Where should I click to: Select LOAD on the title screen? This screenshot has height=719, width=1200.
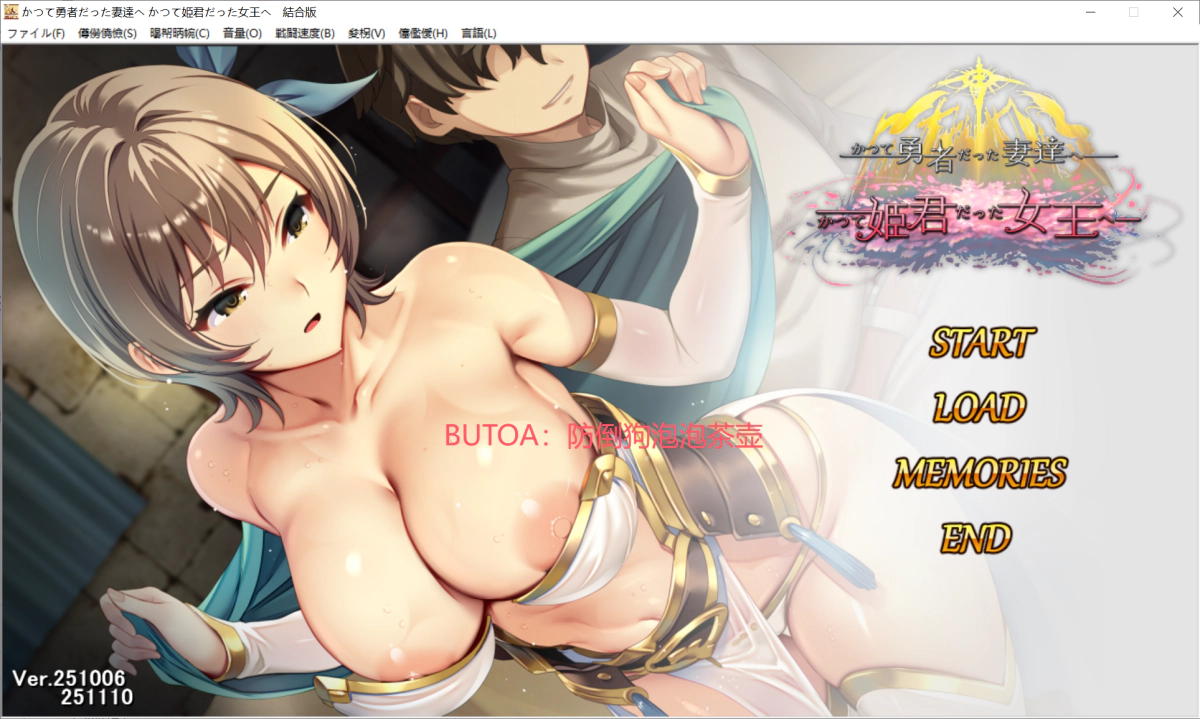click(979, 407)
